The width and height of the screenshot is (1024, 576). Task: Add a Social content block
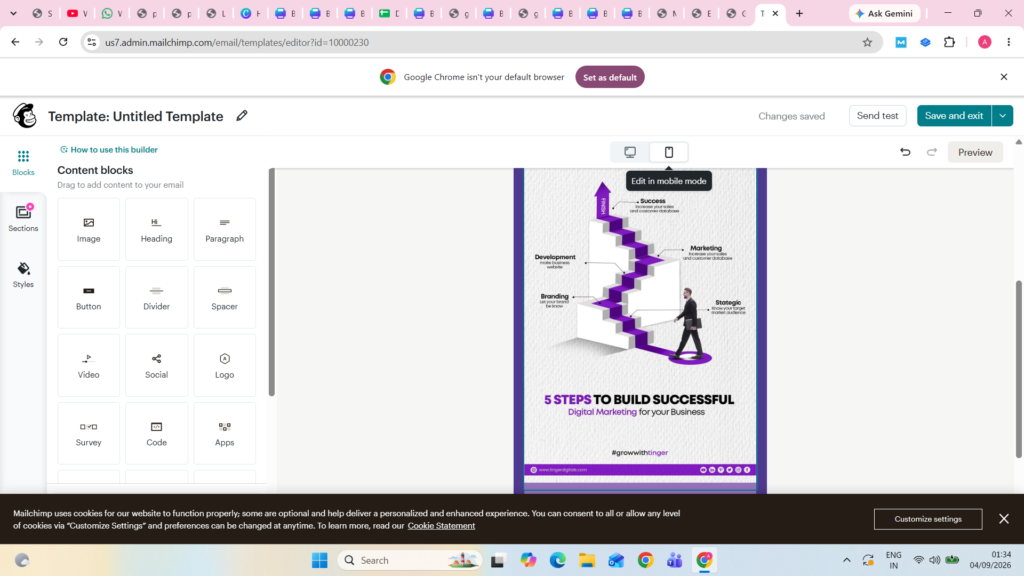[x=157, y=365]
